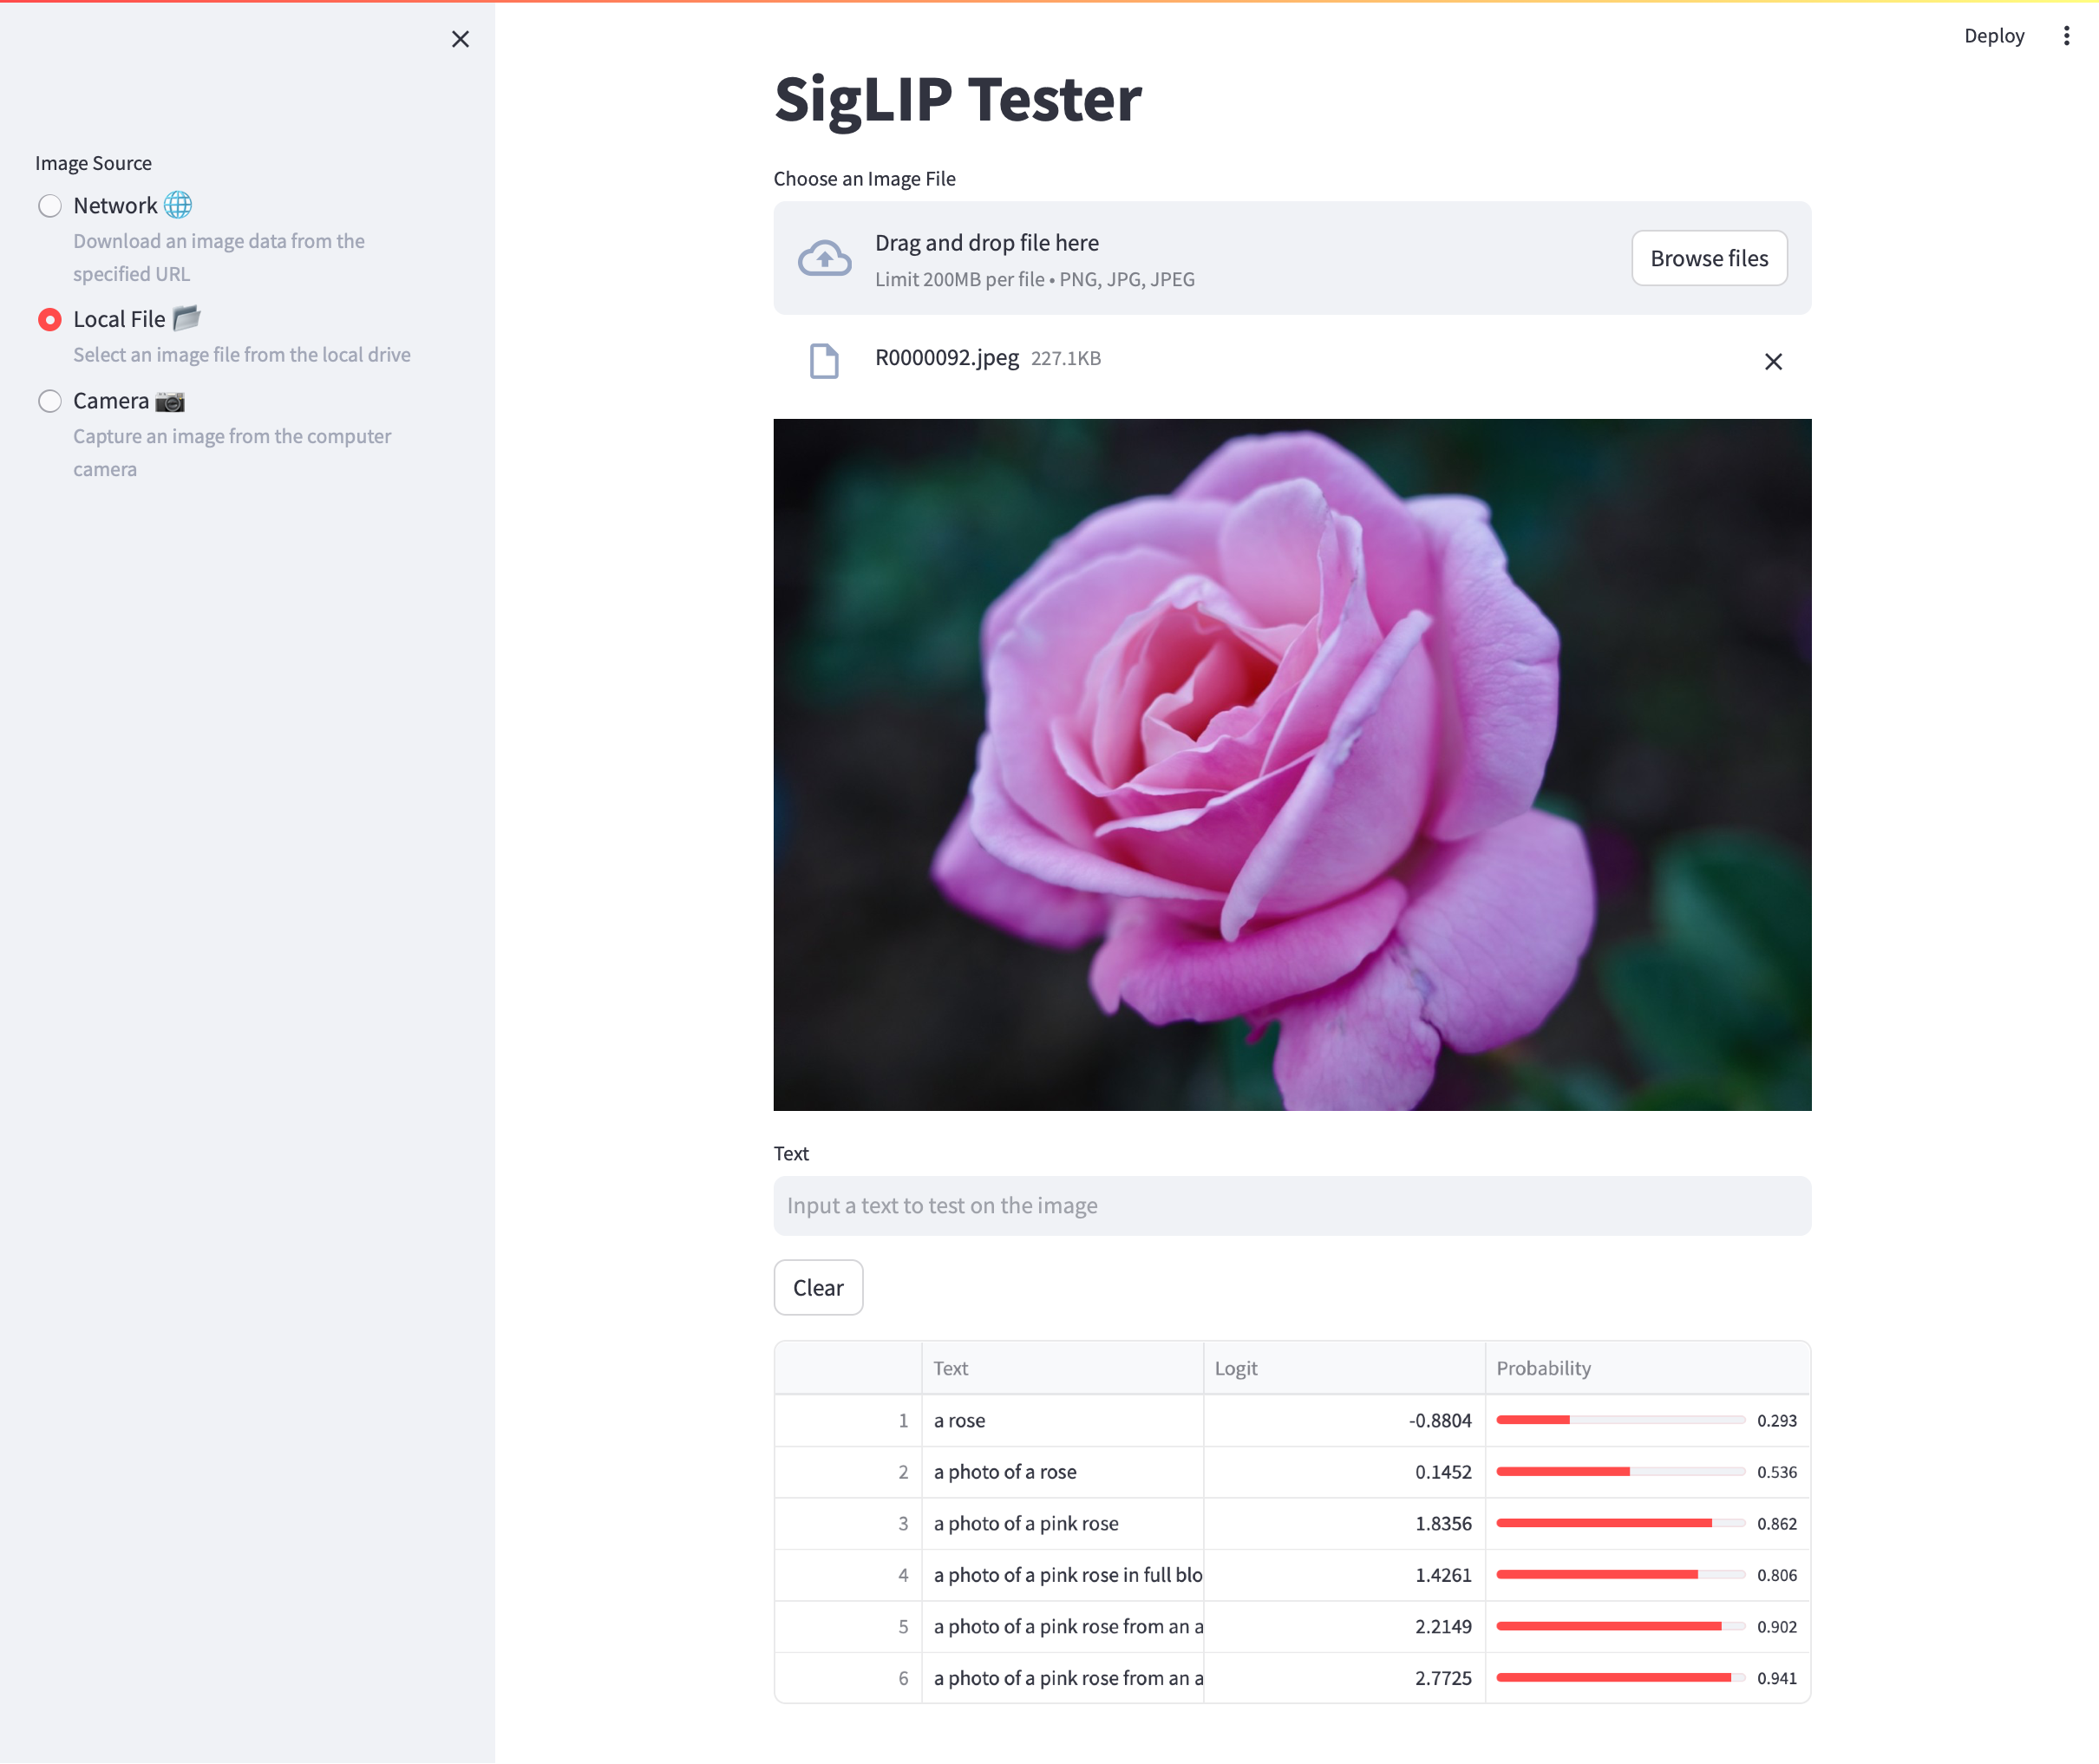The image size is (2099, 1764).
Task: Select the Camera image source radio
Action: (x=50, y=401)
